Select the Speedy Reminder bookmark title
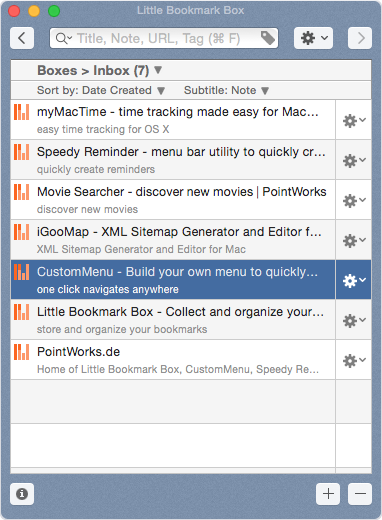This screenshot has height=520, width=382. point(181,152)
